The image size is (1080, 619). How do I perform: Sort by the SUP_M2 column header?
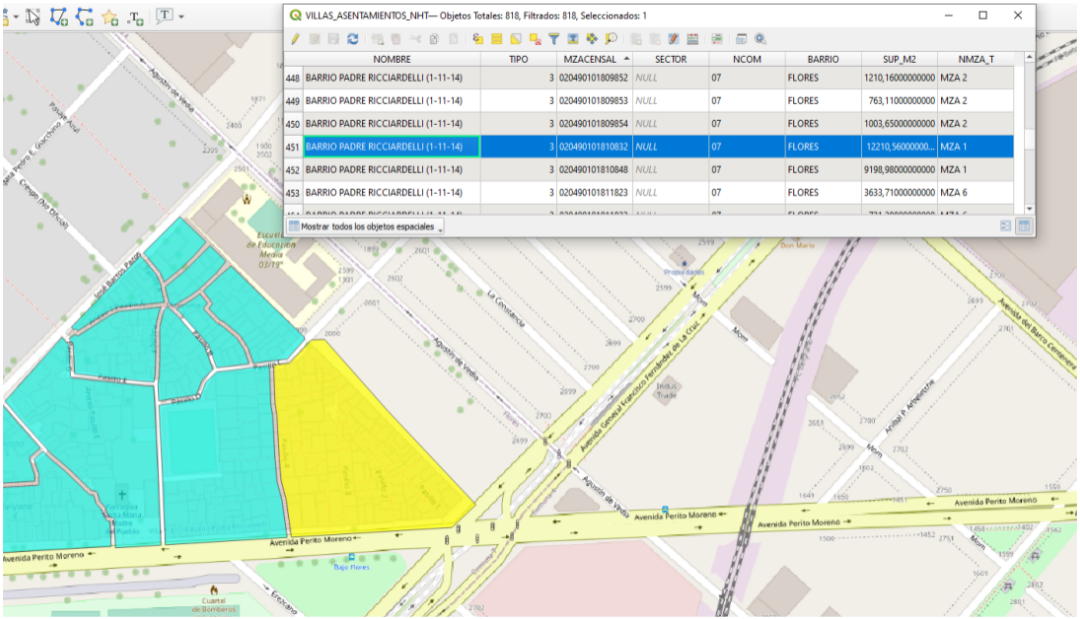point(899,59)
